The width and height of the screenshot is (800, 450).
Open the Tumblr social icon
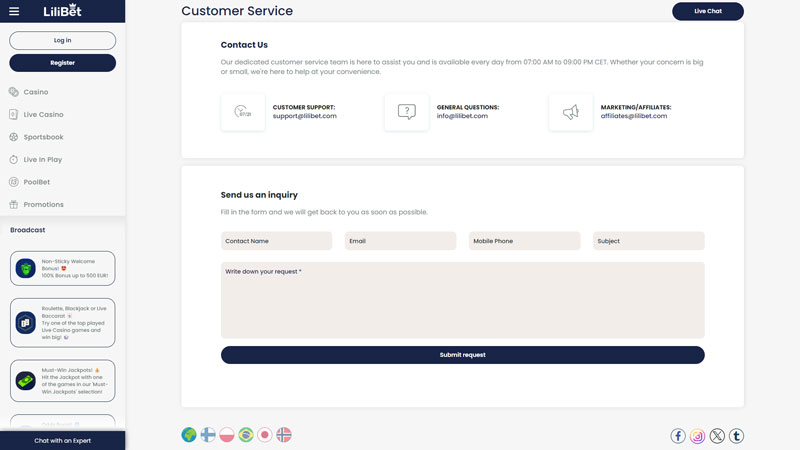[x=736, y=436]
